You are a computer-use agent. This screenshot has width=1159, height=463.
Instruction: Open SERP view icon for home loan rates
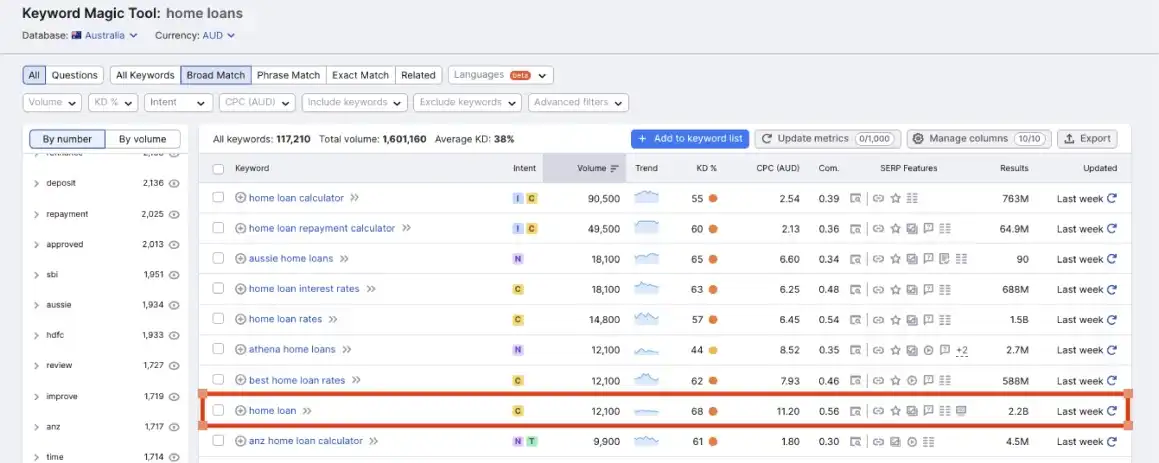pos(855,320)
